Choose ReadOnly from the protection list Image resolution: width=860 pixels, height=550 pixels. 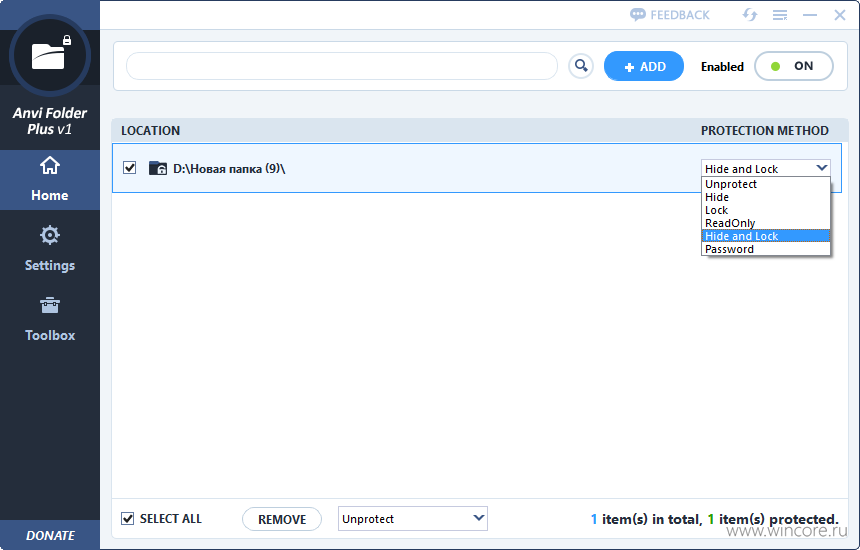tap(766, 223)
